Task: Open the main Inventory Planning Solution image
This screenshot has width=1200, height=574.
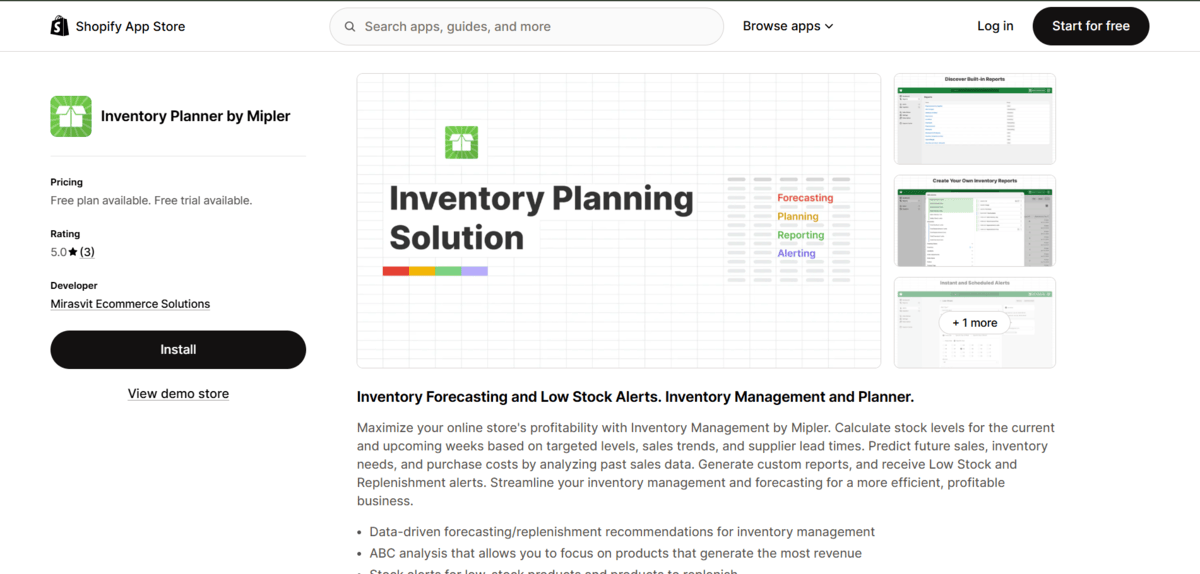Action: tap(619, 221)
